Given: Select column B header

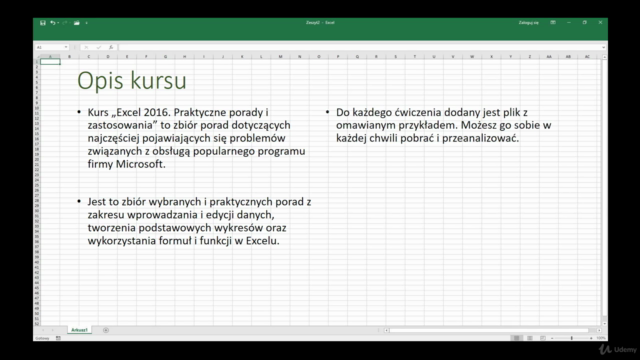Looking at the screenshot, I should point(69,57).
